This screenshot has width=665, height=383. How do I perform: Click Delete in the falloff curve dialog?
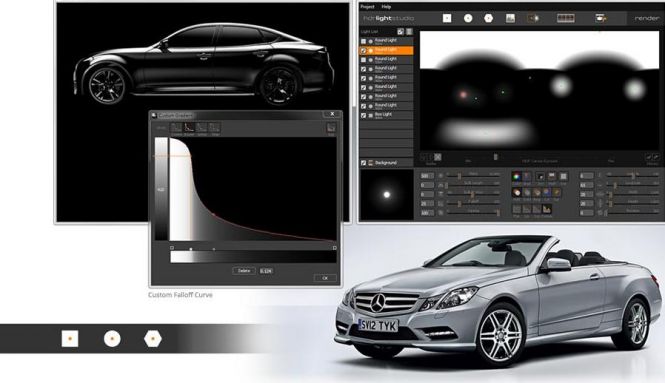pos(244,271)
